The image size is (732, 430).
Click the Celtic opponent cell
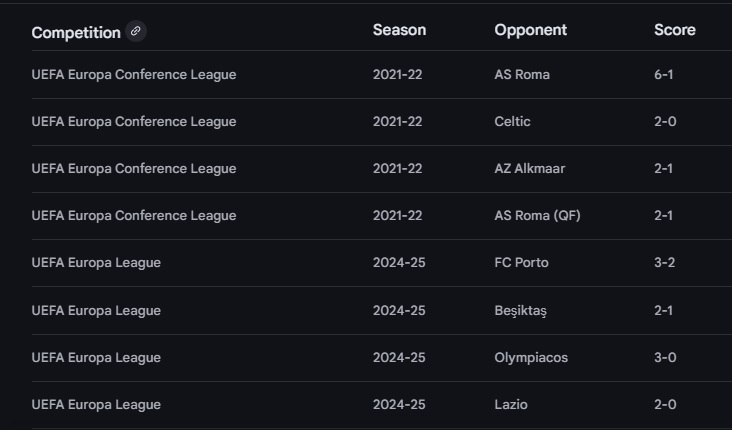click(x=512, y=121)
